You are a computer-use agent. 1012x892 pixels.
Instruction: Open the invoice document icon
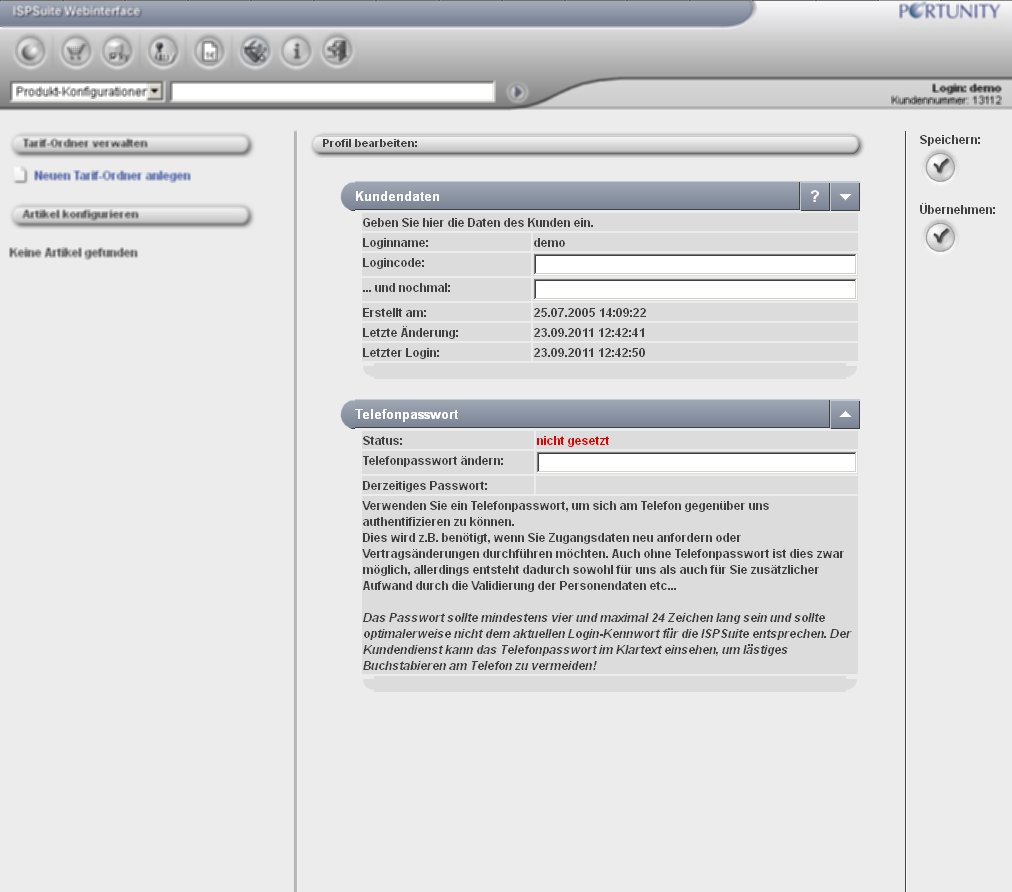[209, 51]
